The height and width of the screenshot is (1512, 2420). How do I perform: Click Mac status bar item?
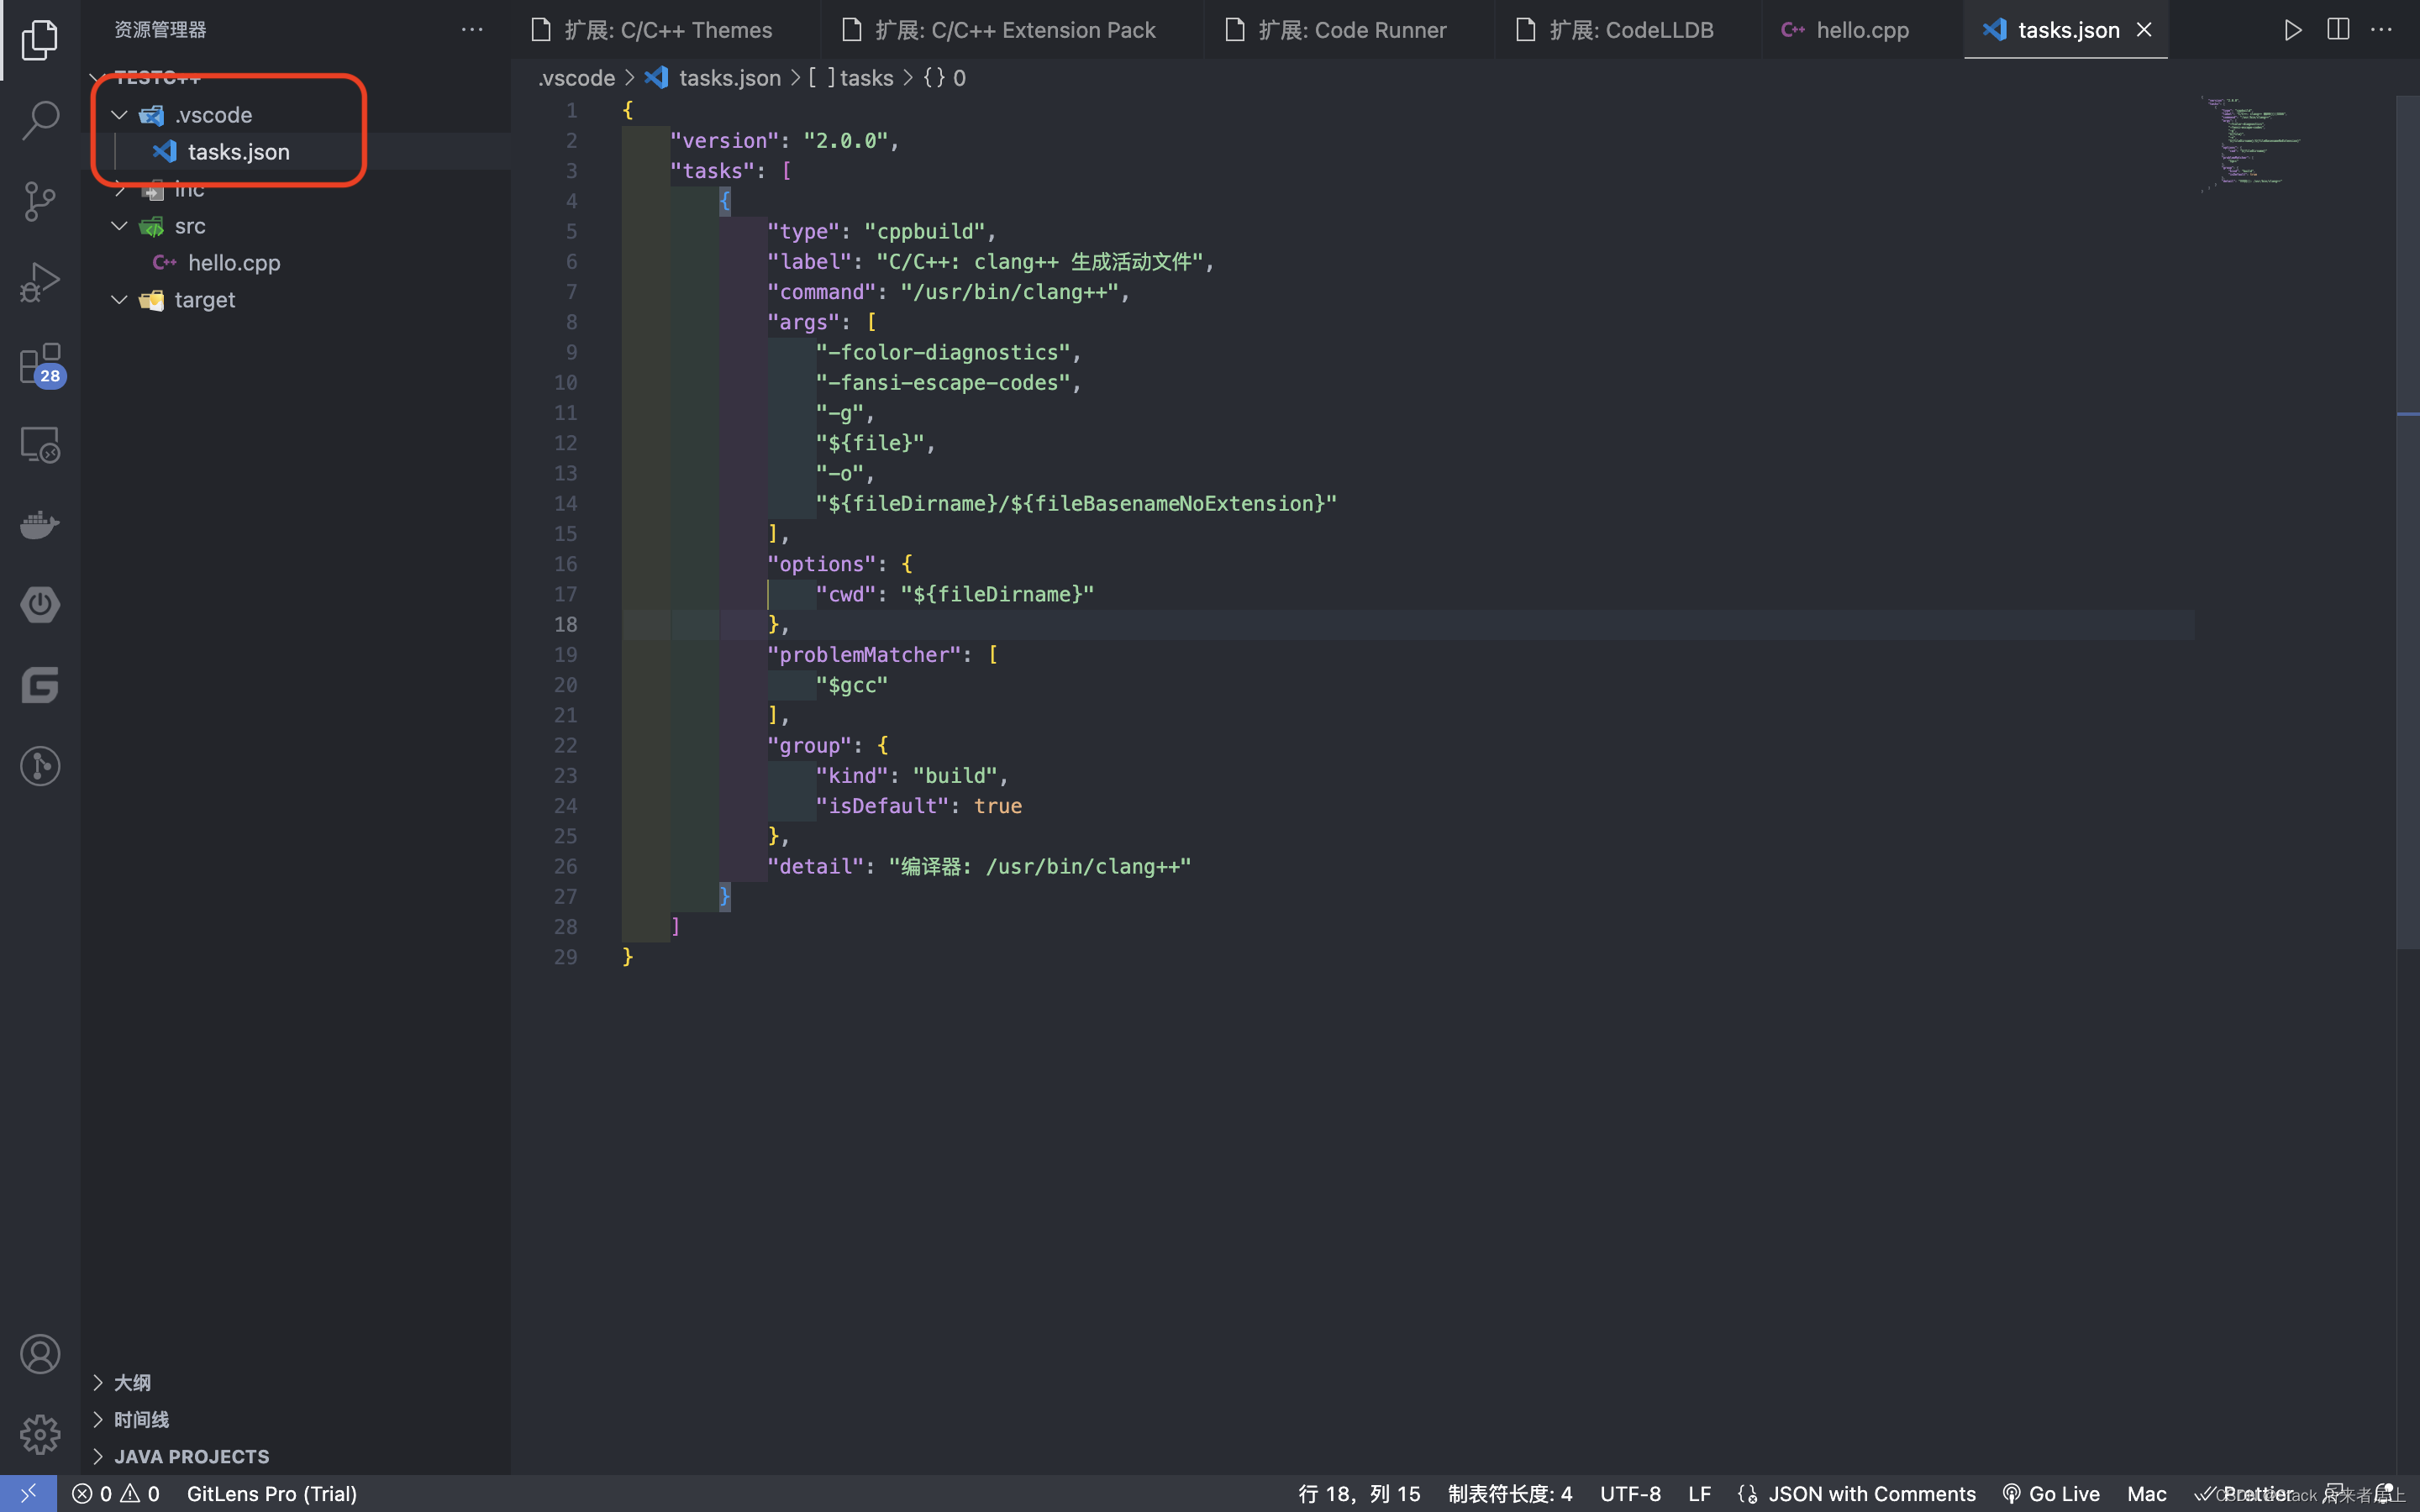2146,1494
